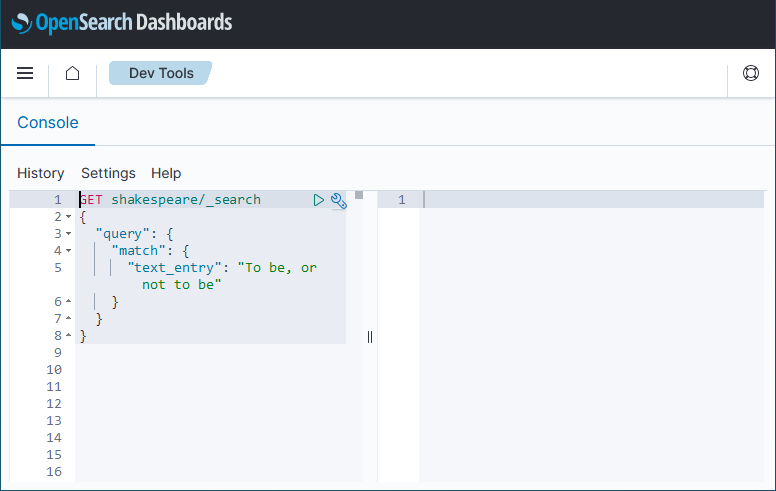Image resolution: width=776 pixels, height=491 pixels.
Task: Open the Settings menu
Action: (108, 173)
